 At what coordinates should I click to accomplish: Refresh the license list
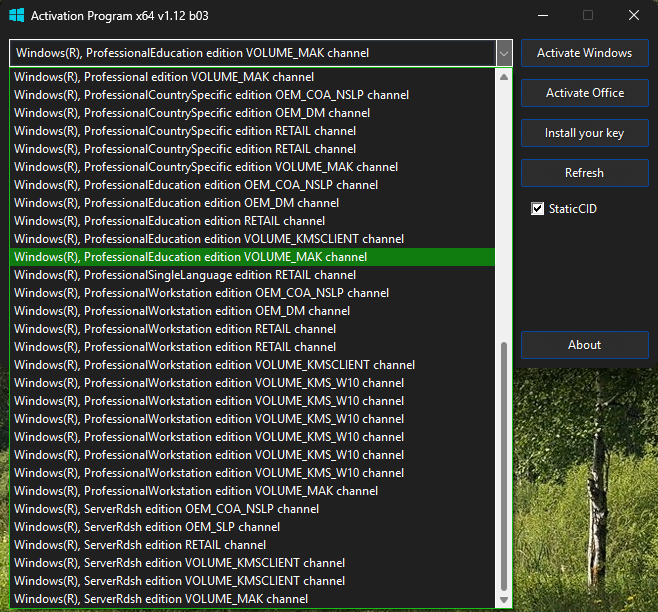pos(585,173)
